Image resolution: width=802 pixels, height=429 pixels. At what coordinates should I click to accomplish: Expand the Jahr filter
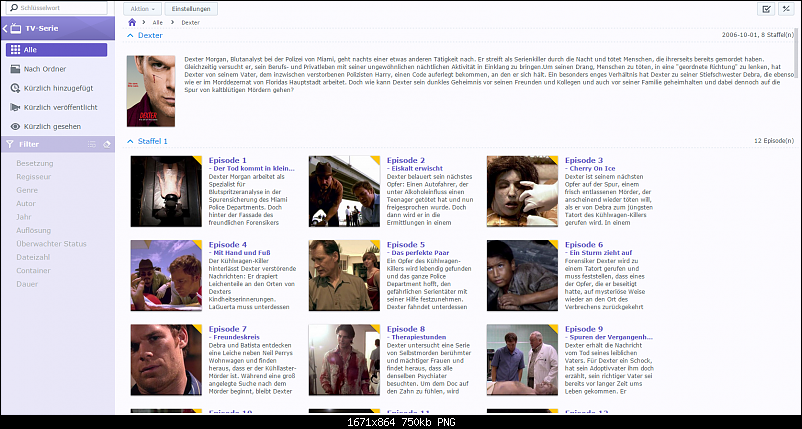pos(24,217)
